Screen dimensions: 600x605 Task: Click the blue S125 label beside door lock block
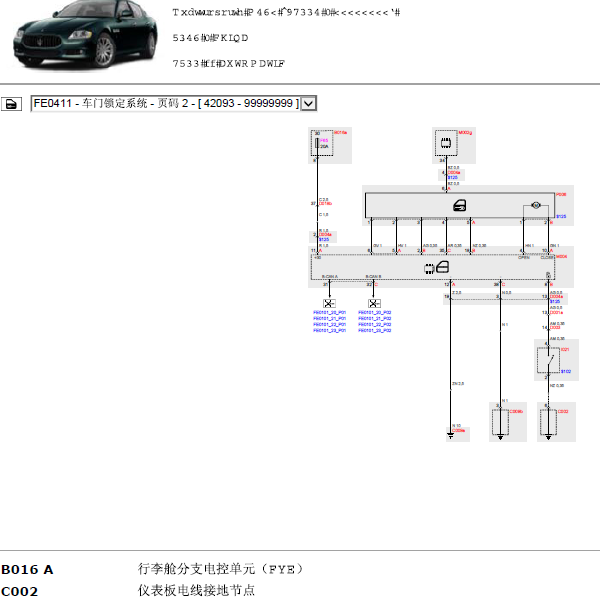click(x=561, y=216)
